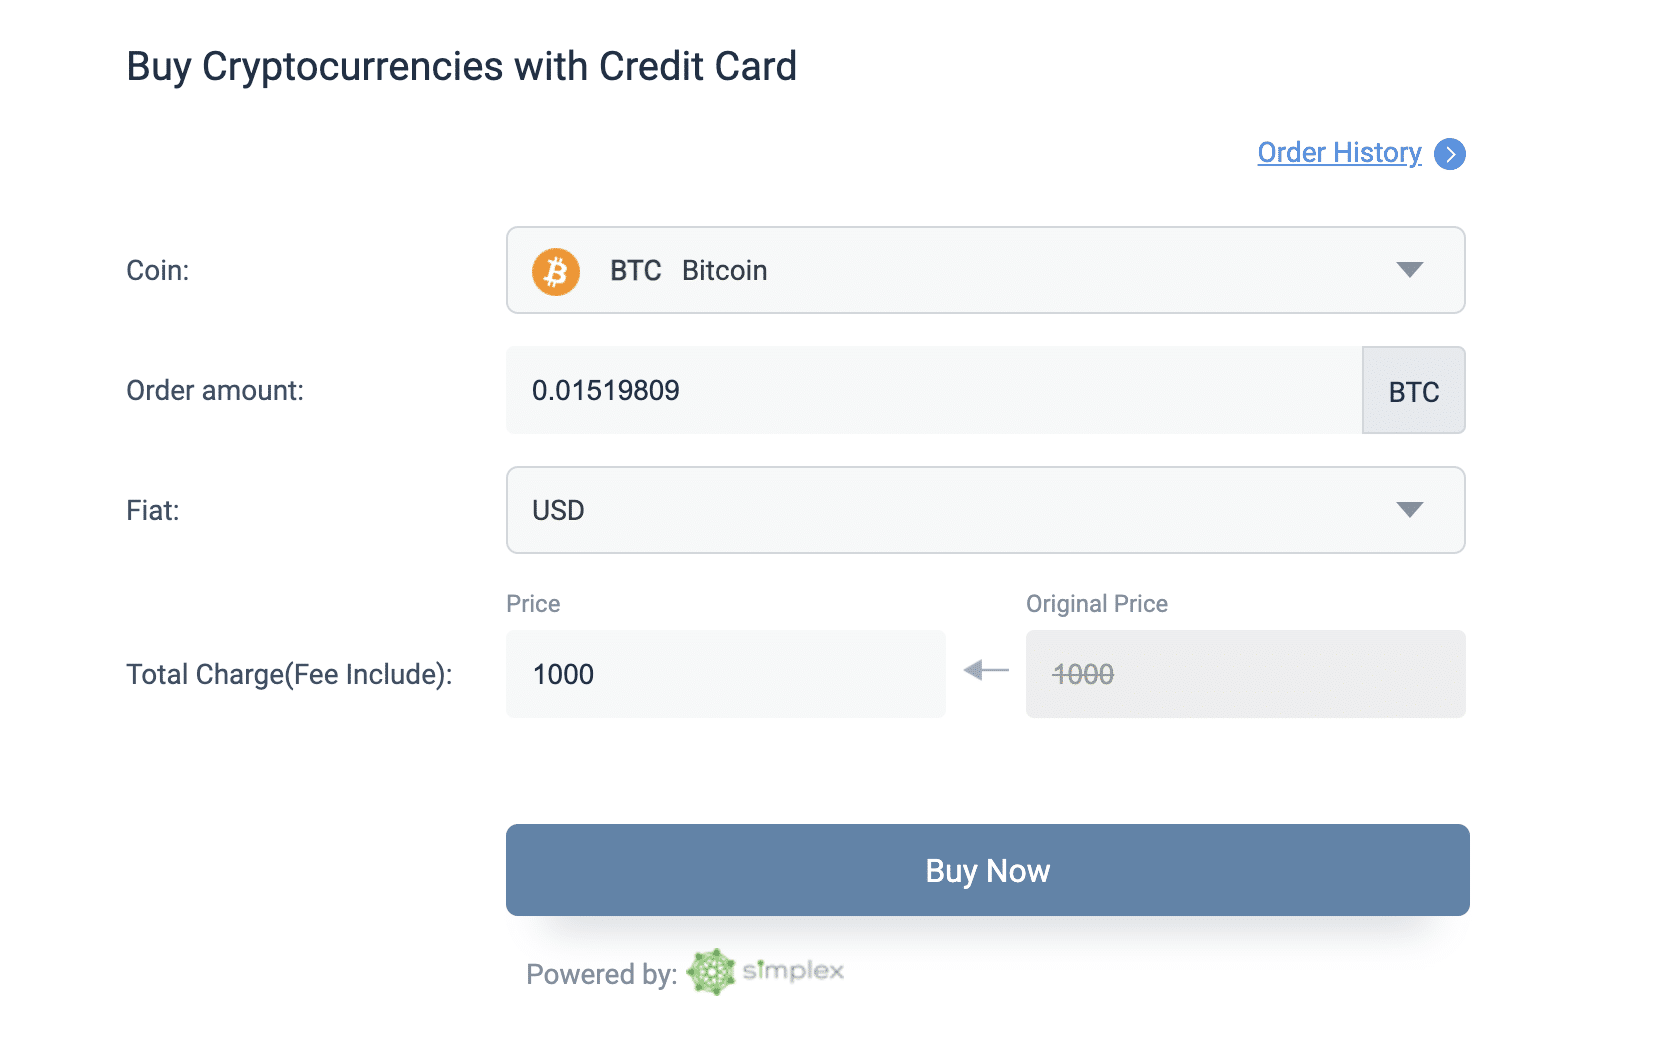Click the BTC unit label on order amount
This screenshot has width=1654, height=1056.
1414,391
